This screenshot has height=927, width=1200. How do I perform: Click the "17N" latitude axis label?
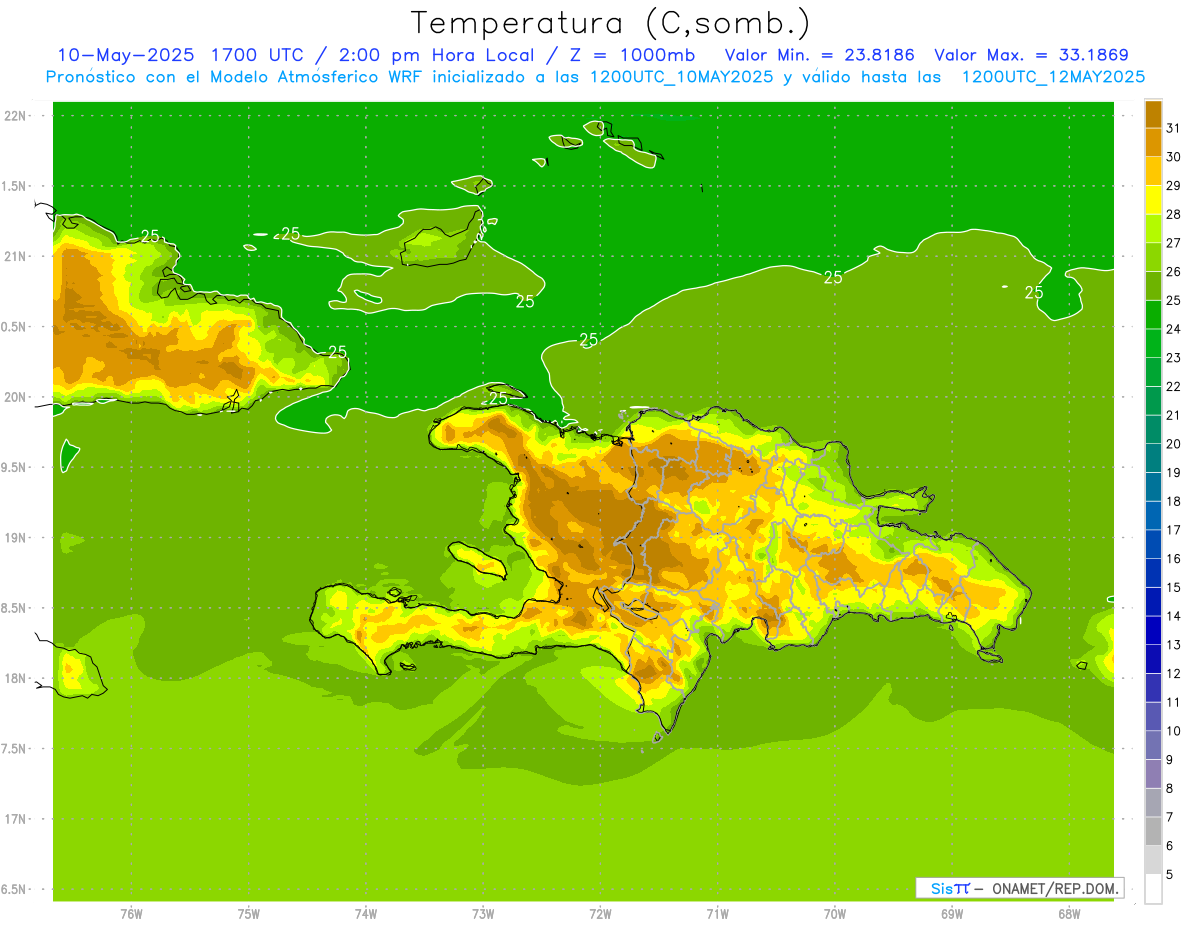[15, 819]
